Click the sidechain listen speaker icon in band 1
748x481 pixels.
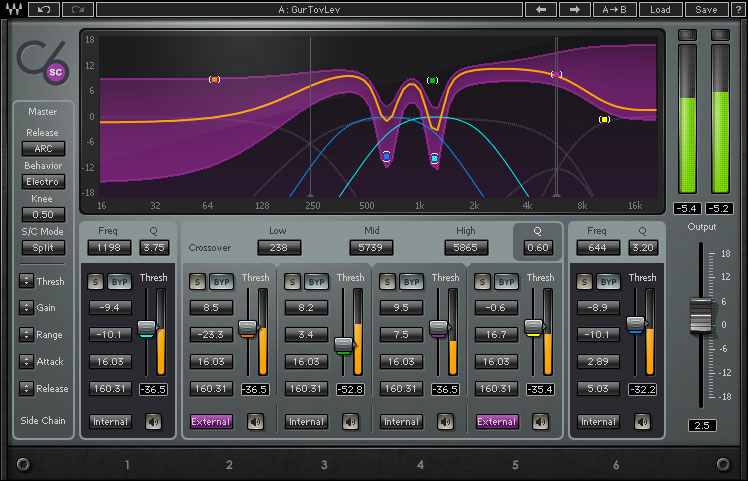154,421
